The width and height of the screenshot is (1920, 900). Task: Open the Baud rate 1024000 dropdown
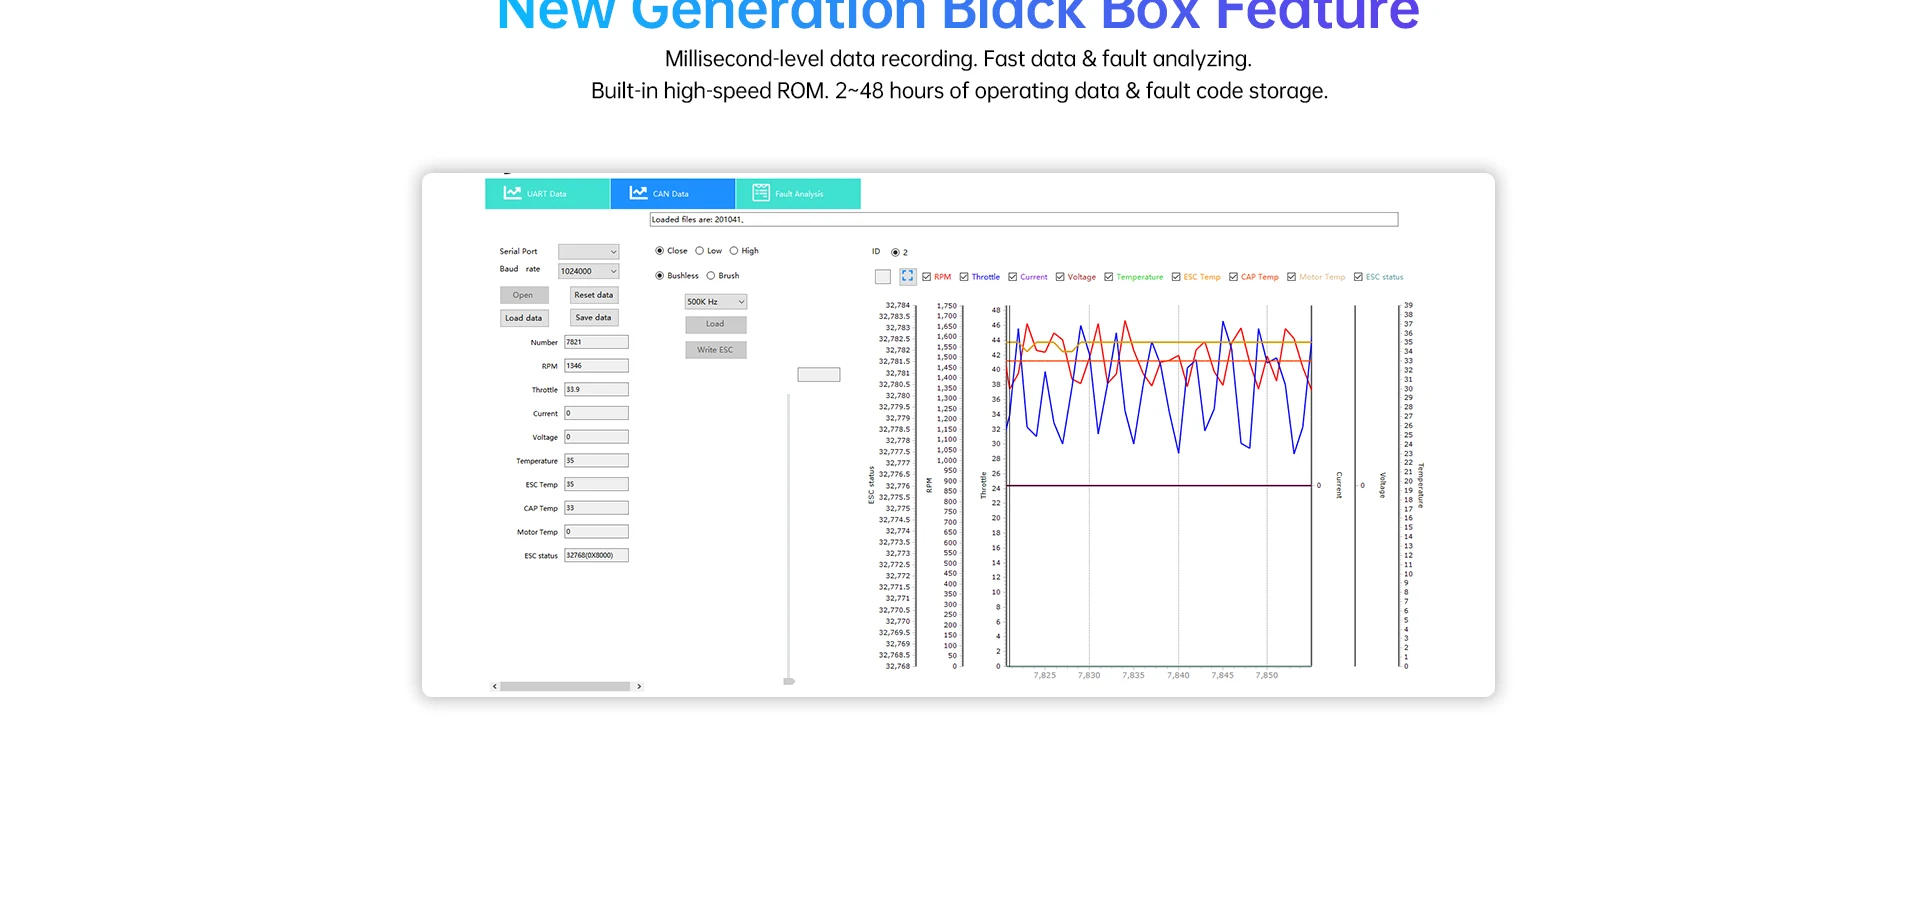[x=588, y=271]
